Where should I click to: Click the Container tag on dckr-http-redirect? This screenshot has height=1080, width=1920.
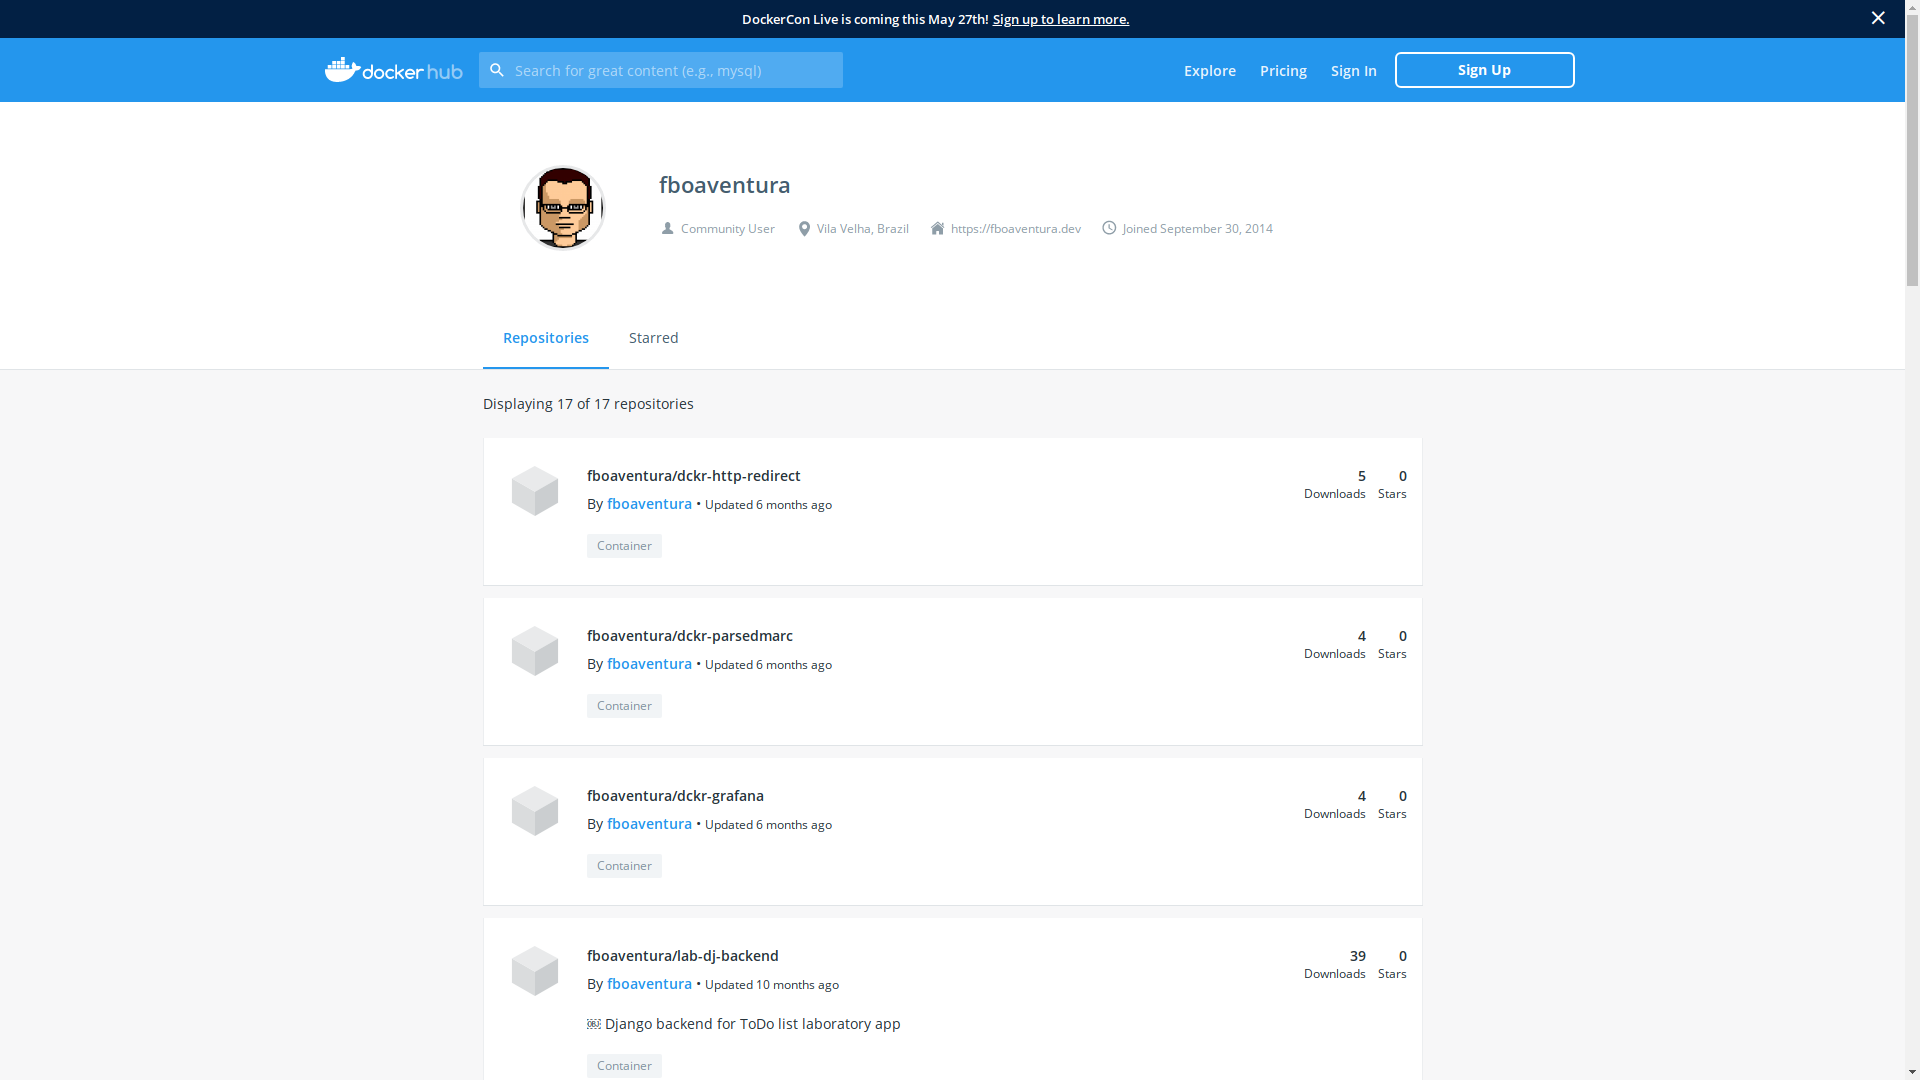tap(624, 546)
